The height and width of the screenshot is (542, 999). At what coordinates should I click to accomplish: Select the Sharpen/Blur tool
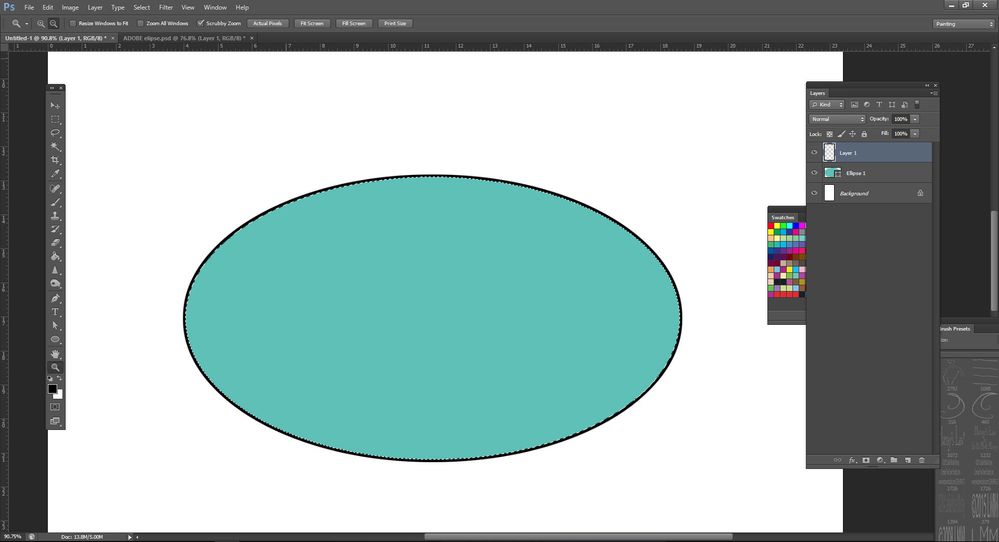click(x=55, y=270)
